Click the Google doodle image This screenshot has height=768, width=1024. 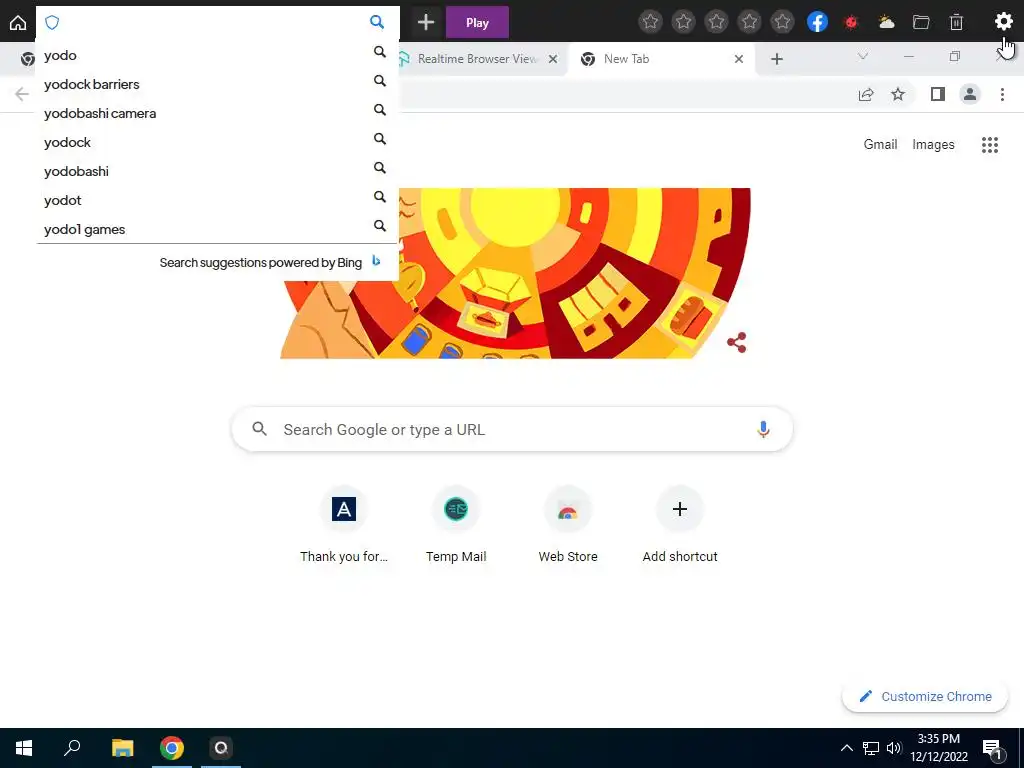[x=515, y=273]
